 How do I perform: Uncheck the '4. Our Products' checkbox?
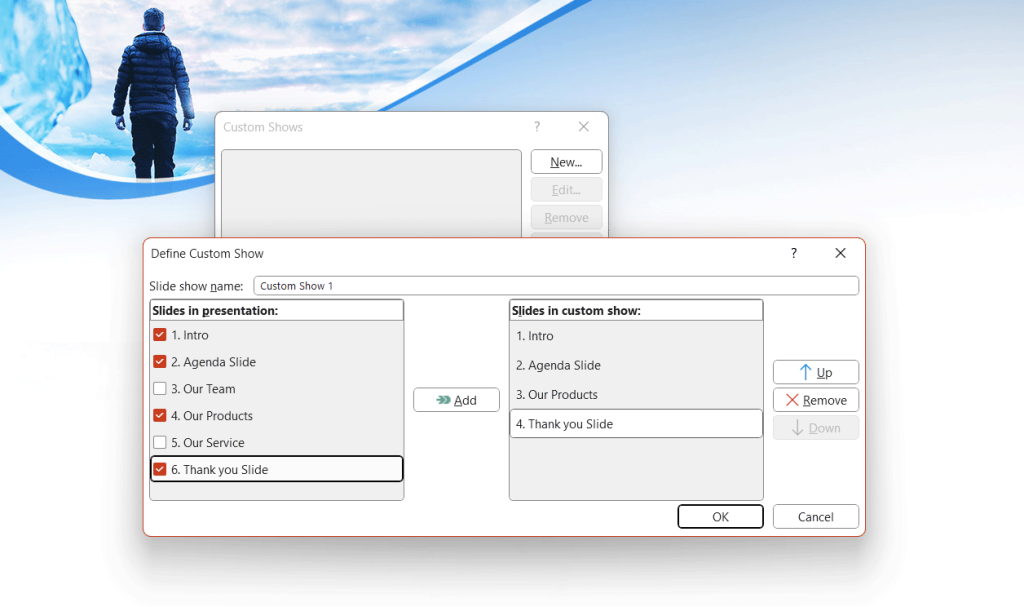click(158, 416)
